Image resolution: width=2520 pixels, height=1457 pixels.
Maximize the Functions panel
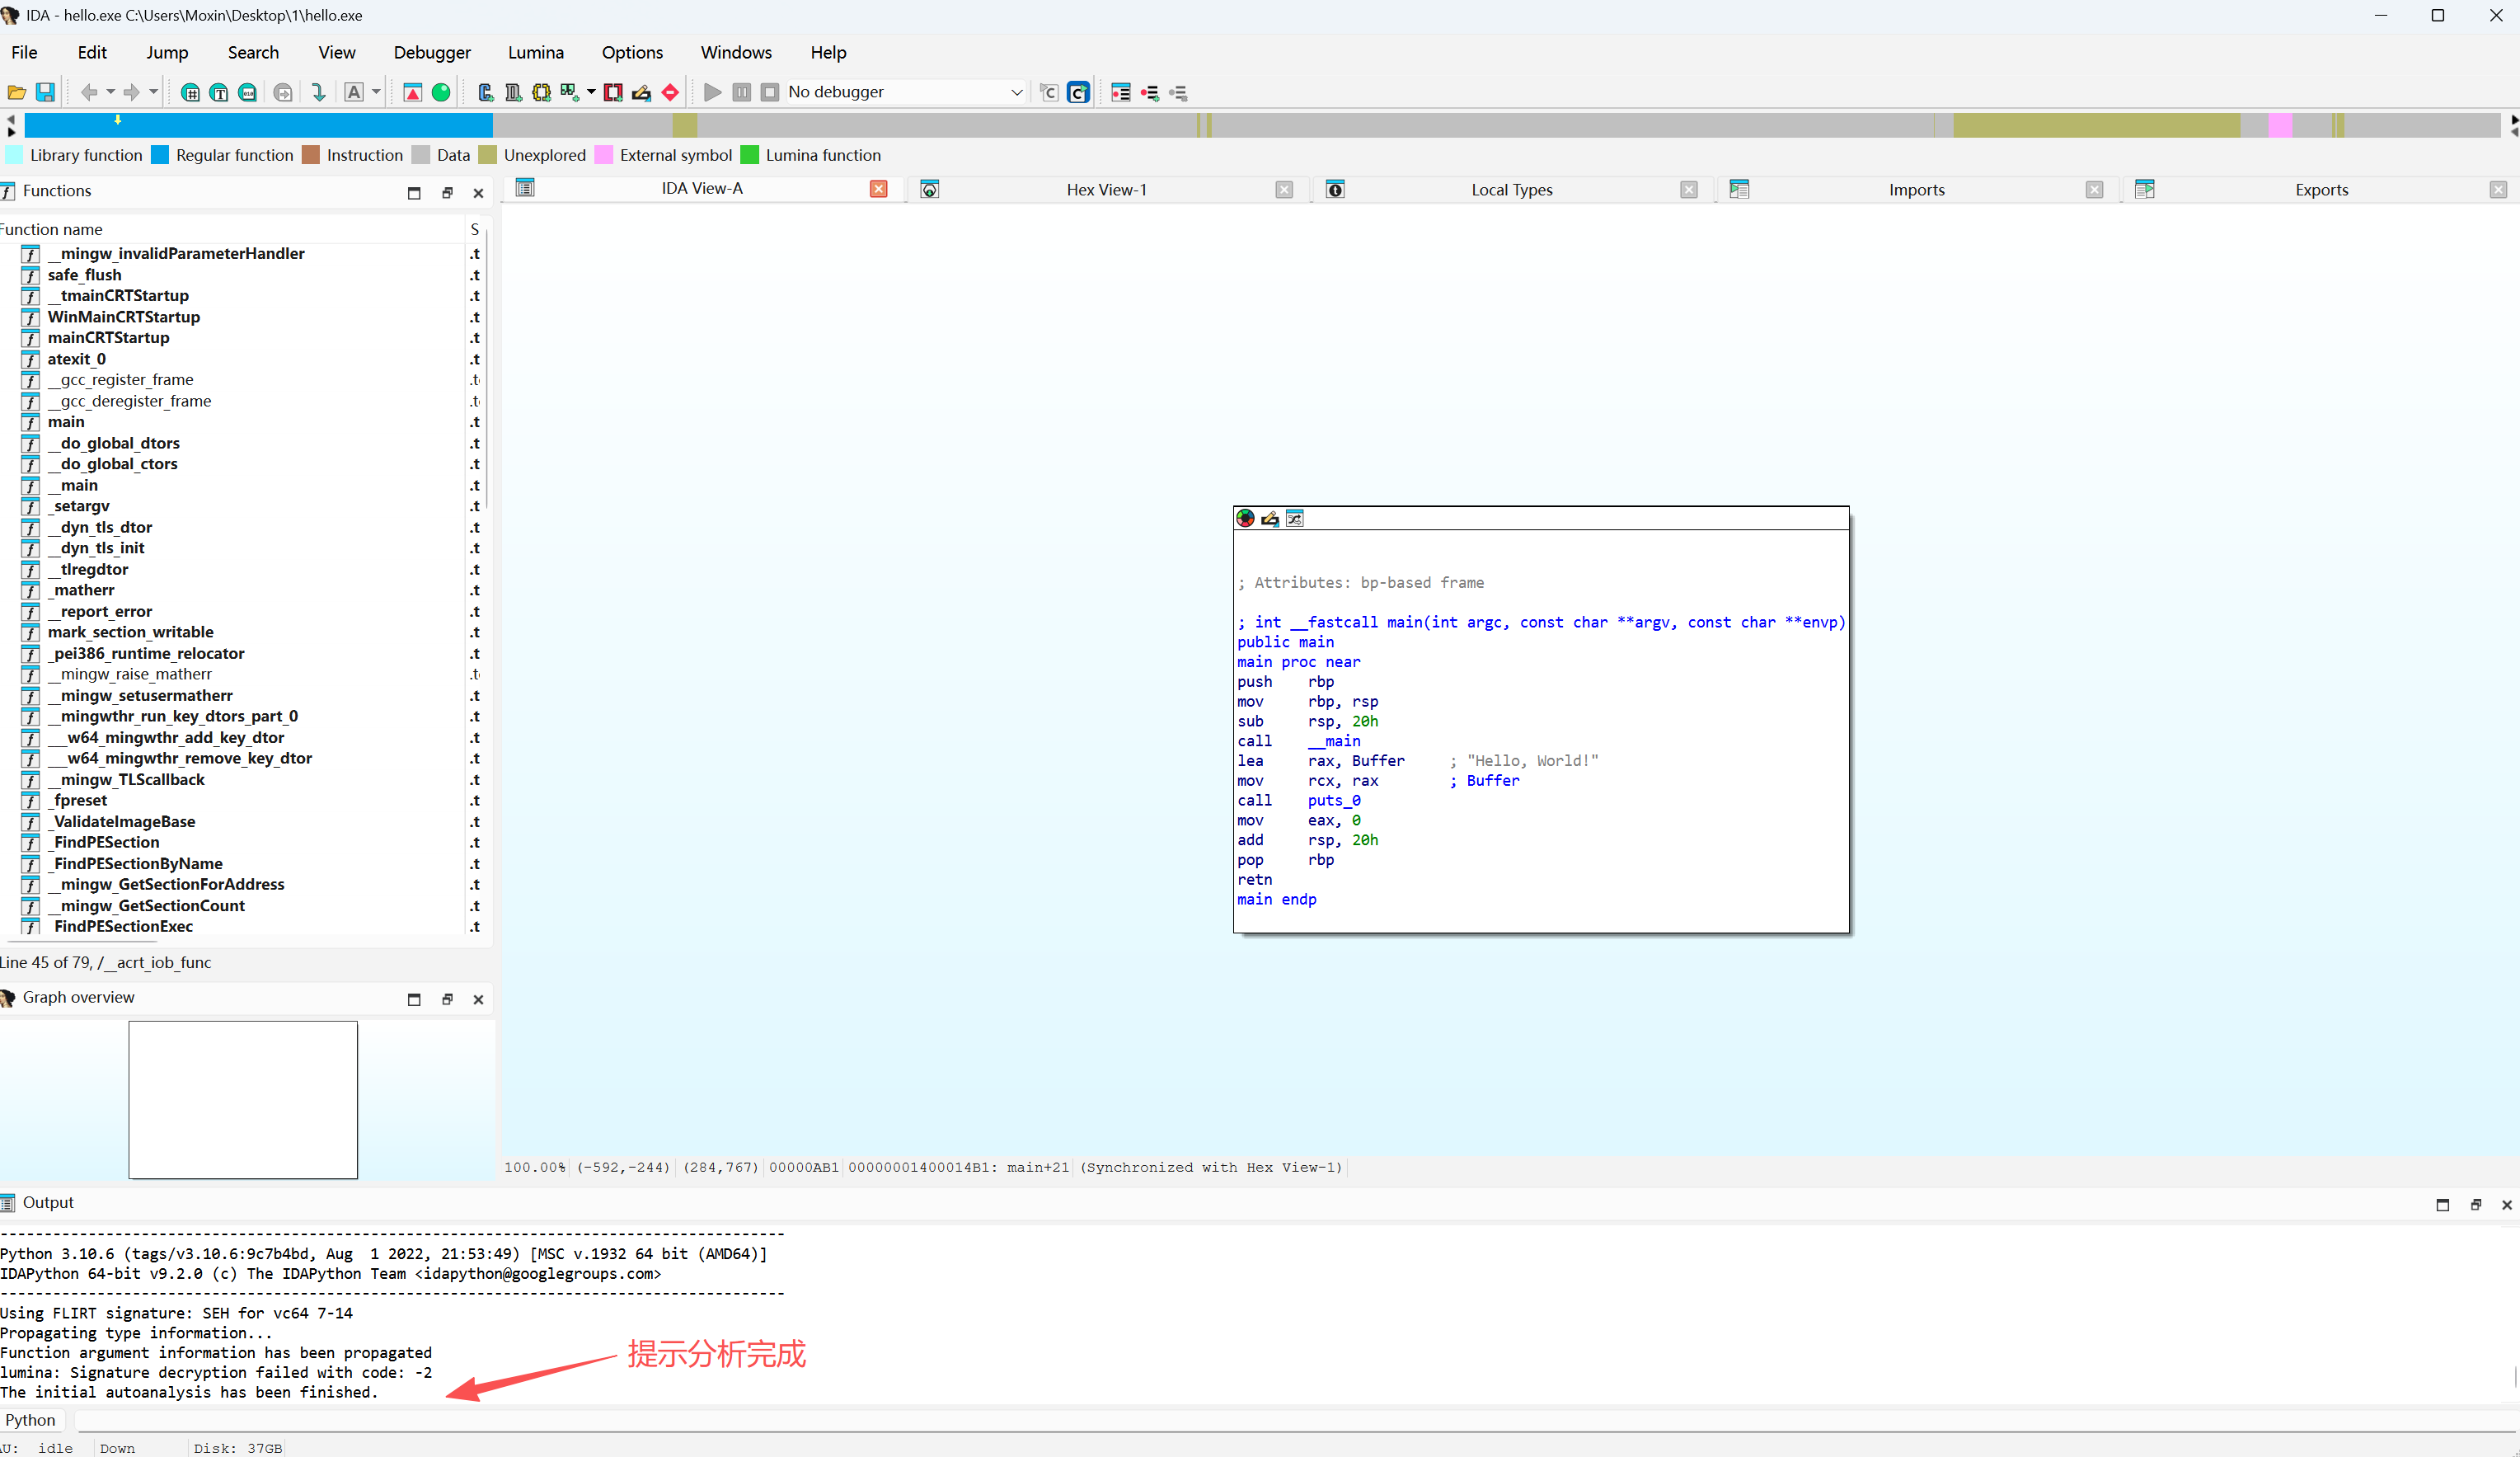414,192
